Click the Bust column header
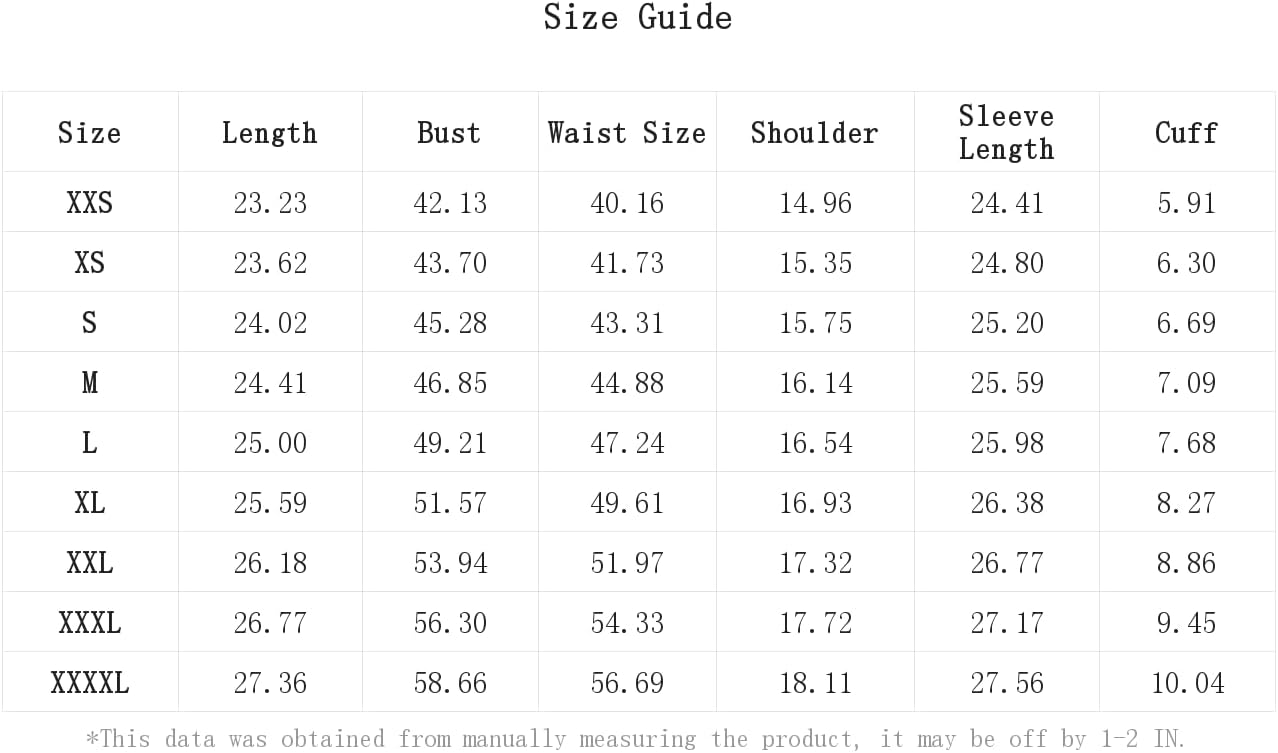The width and height of the screenshot is (1278, 753). pos(449,133)
